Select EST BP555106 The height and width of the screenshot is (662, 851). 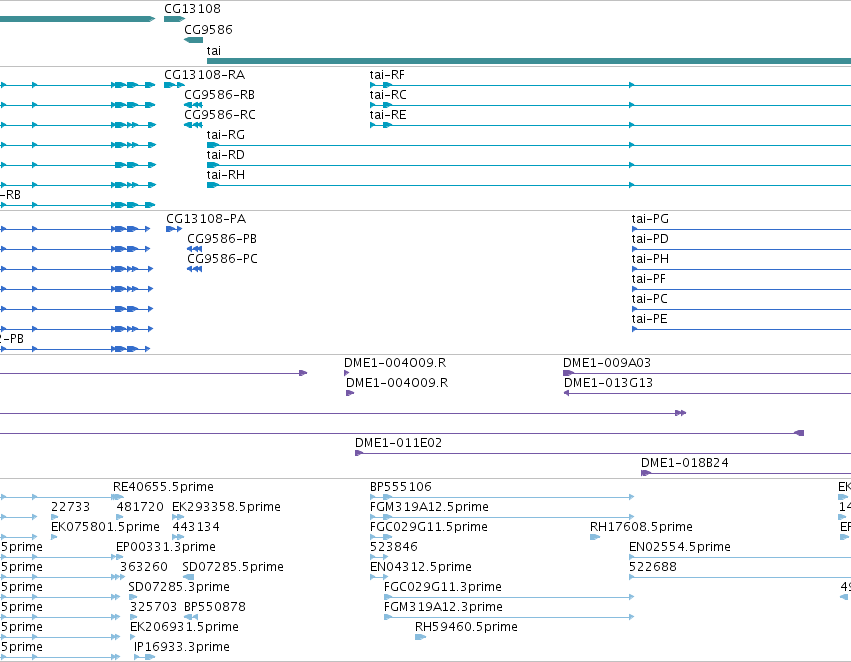pos(401,487)
